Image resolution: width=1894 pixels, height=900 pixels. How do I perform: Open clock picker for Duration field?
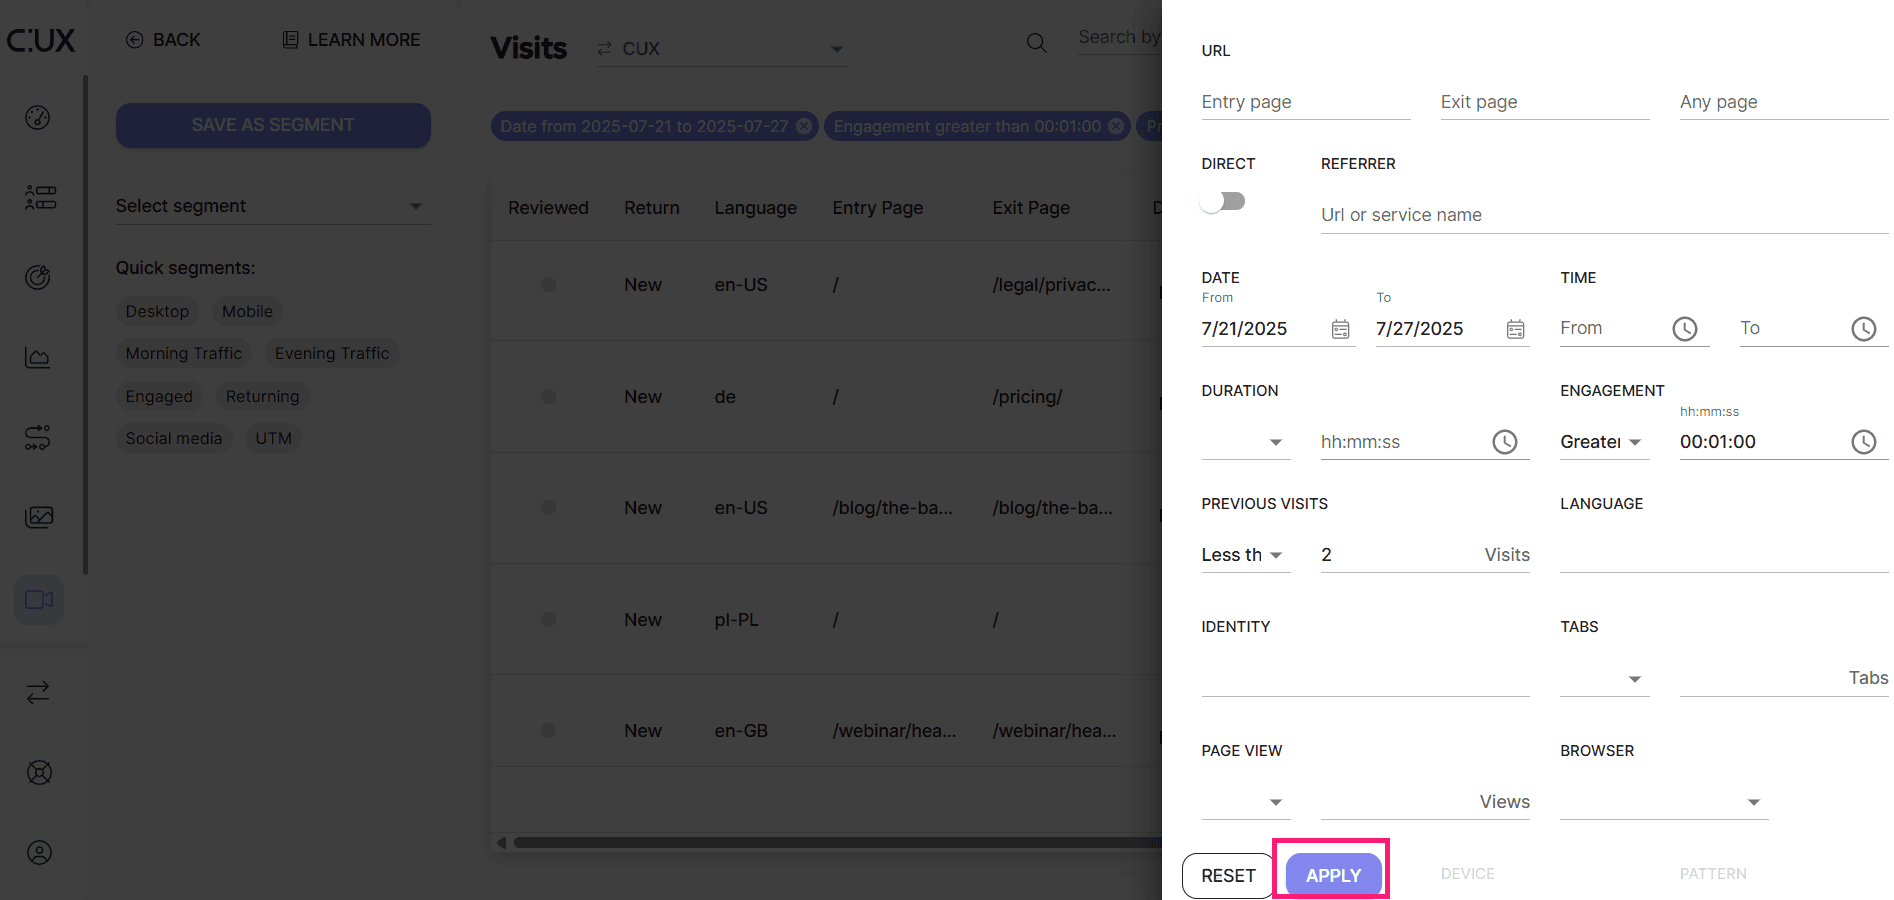click(x=1505, y=442)
